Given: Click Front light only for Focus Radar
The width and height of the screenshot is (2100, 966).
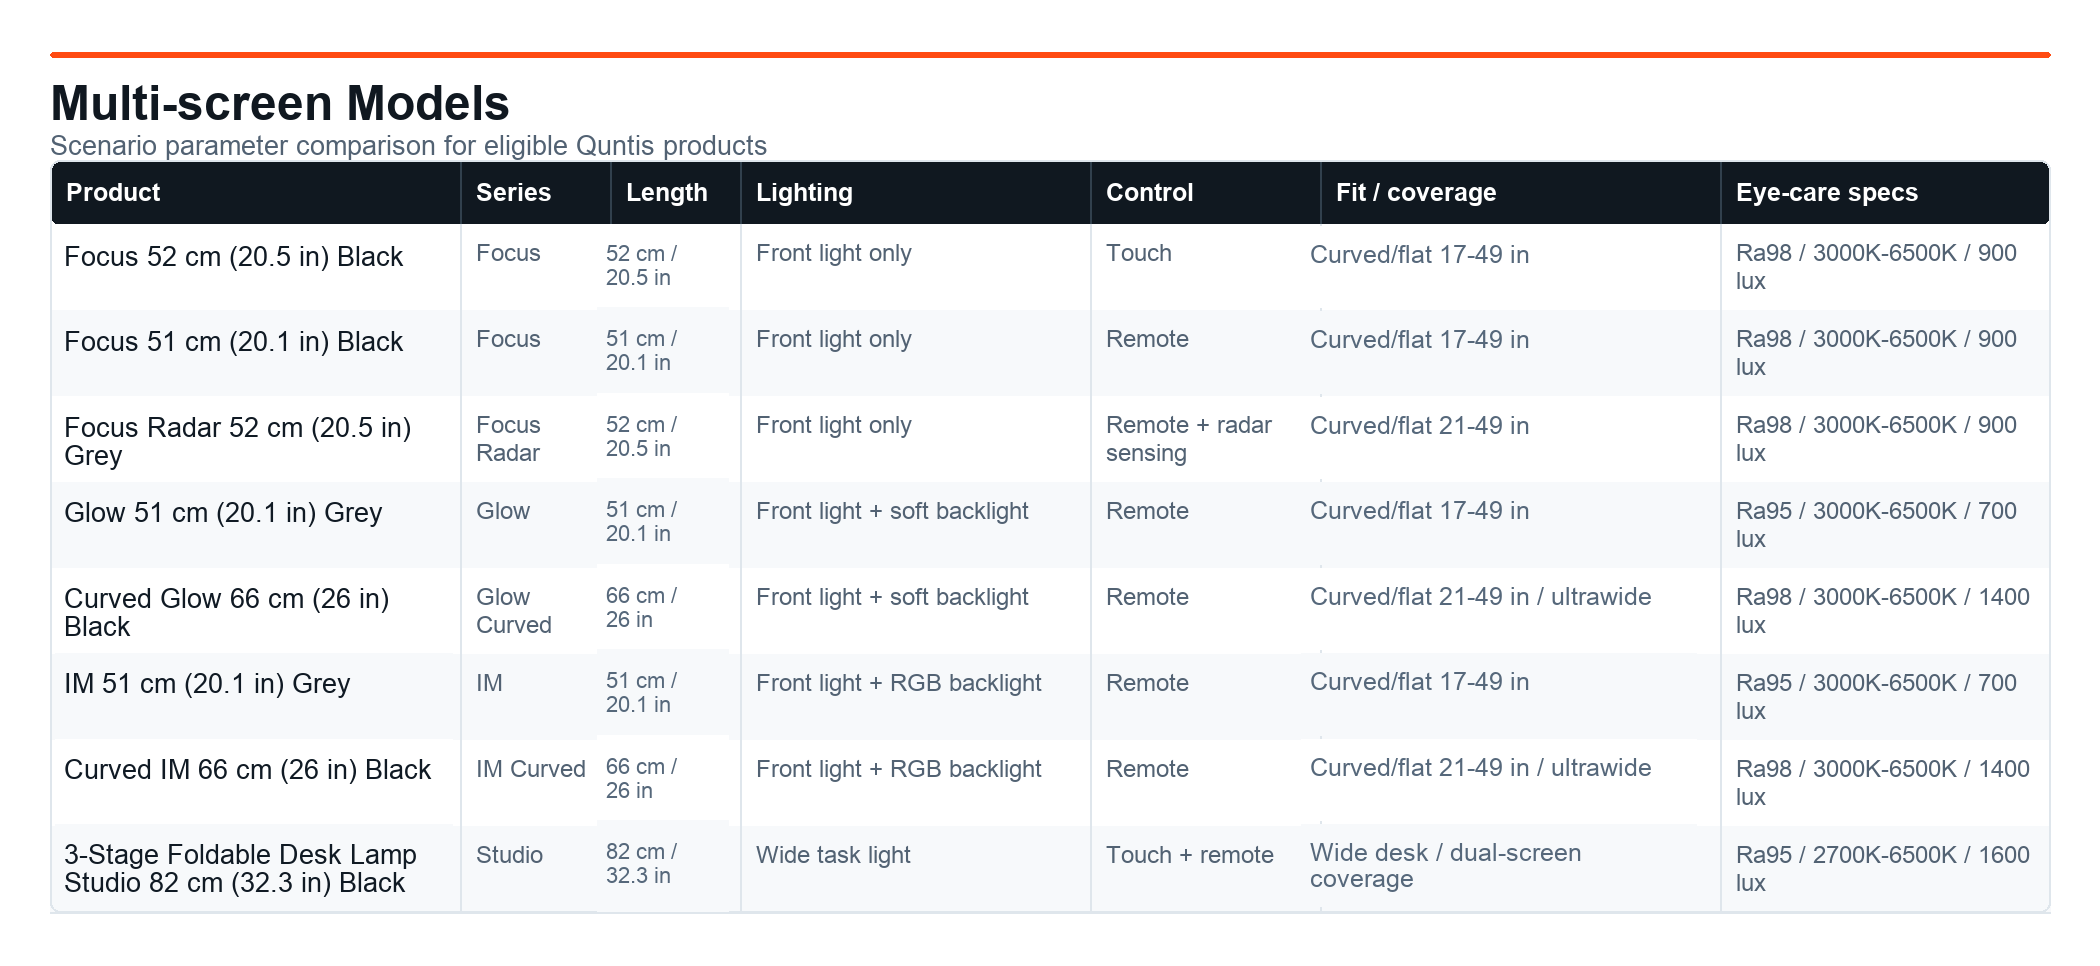Looking at the screenshot, I should click(834, 425).
